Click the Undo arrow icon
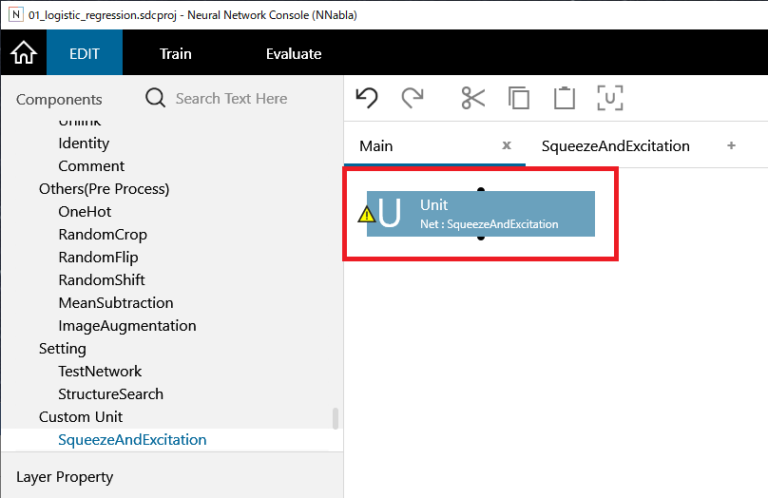The width and height of the screenshot is (768, 498). [x=367, y=97]
